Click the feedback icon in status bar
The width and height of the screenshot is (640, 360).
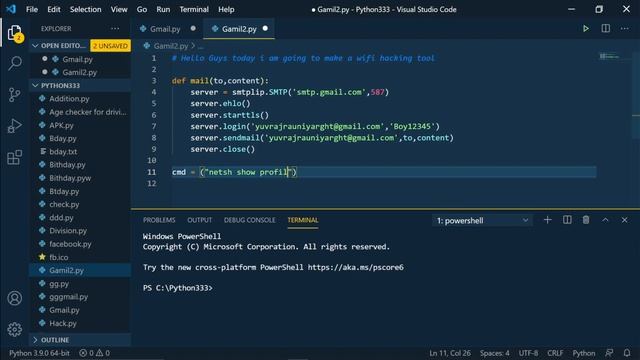[x=609, y=353]
